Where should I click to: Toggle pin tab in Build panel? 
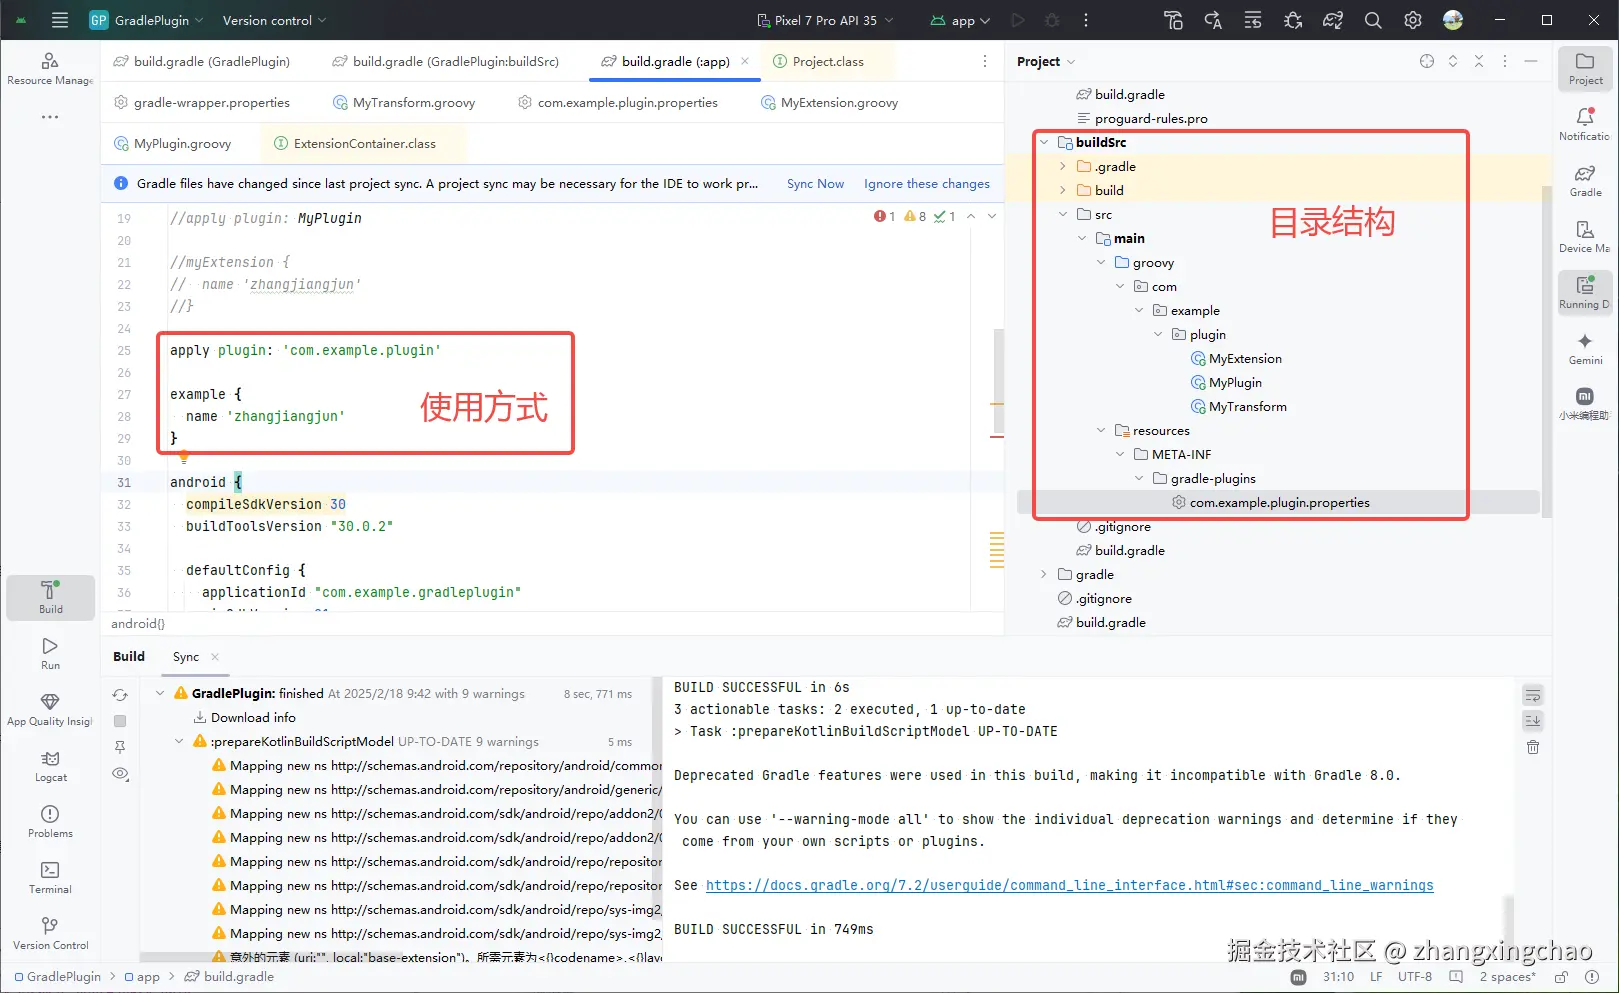click(x=120, y=747)
